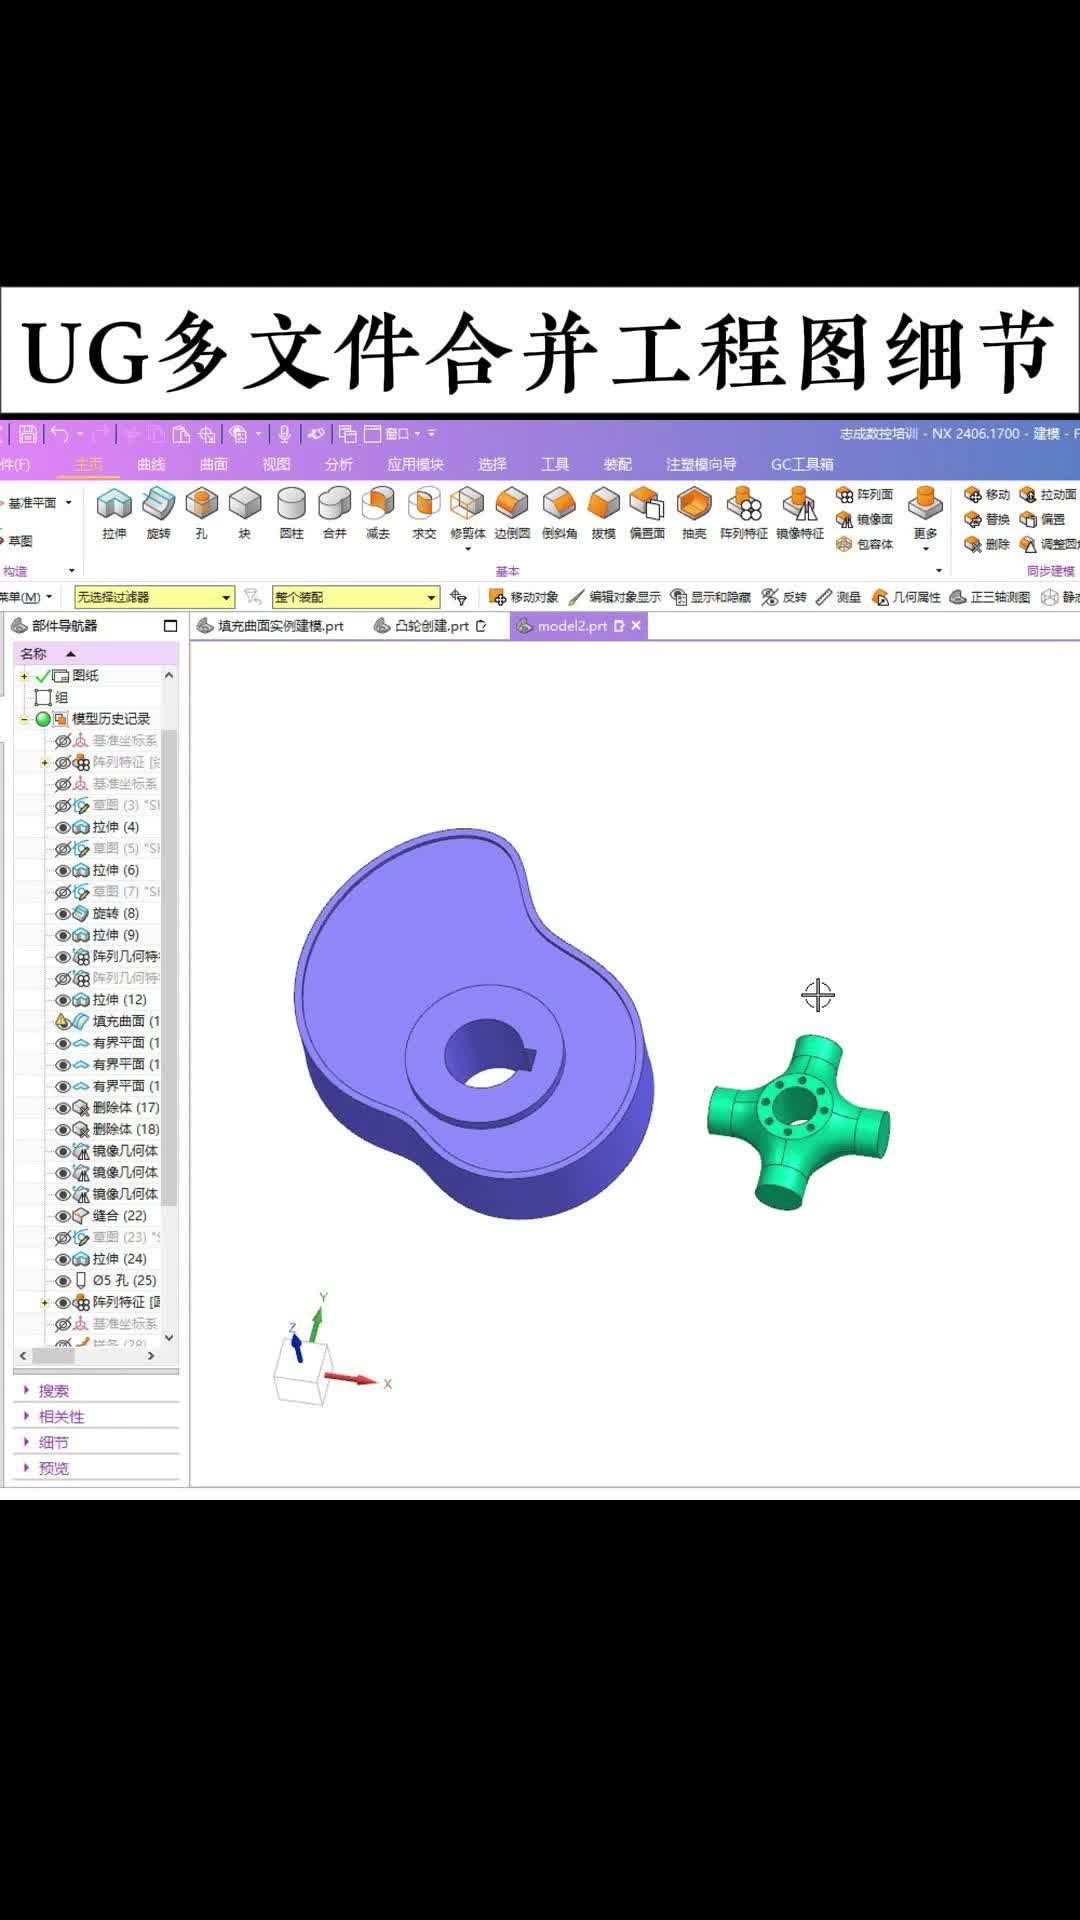
Task: Click the Measure (测量) tool
Action: 838,597
